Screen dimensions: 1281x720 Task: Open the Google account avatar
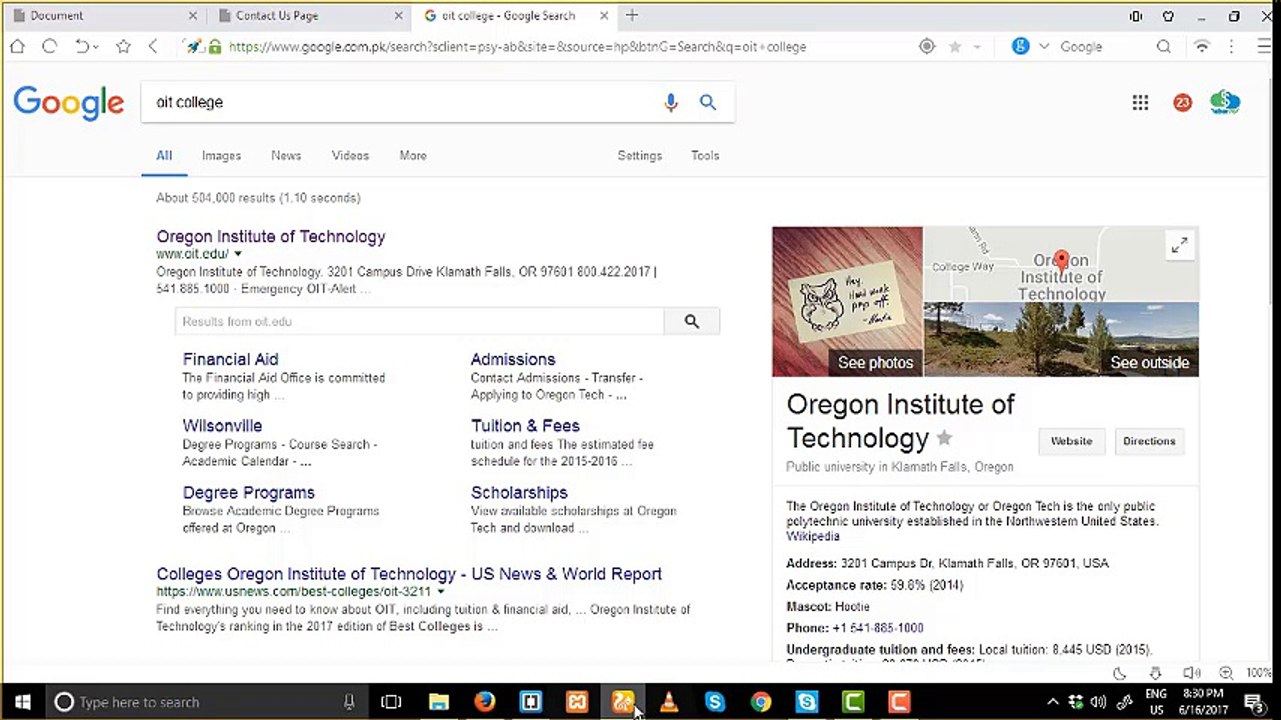[x=1225, y=102]
